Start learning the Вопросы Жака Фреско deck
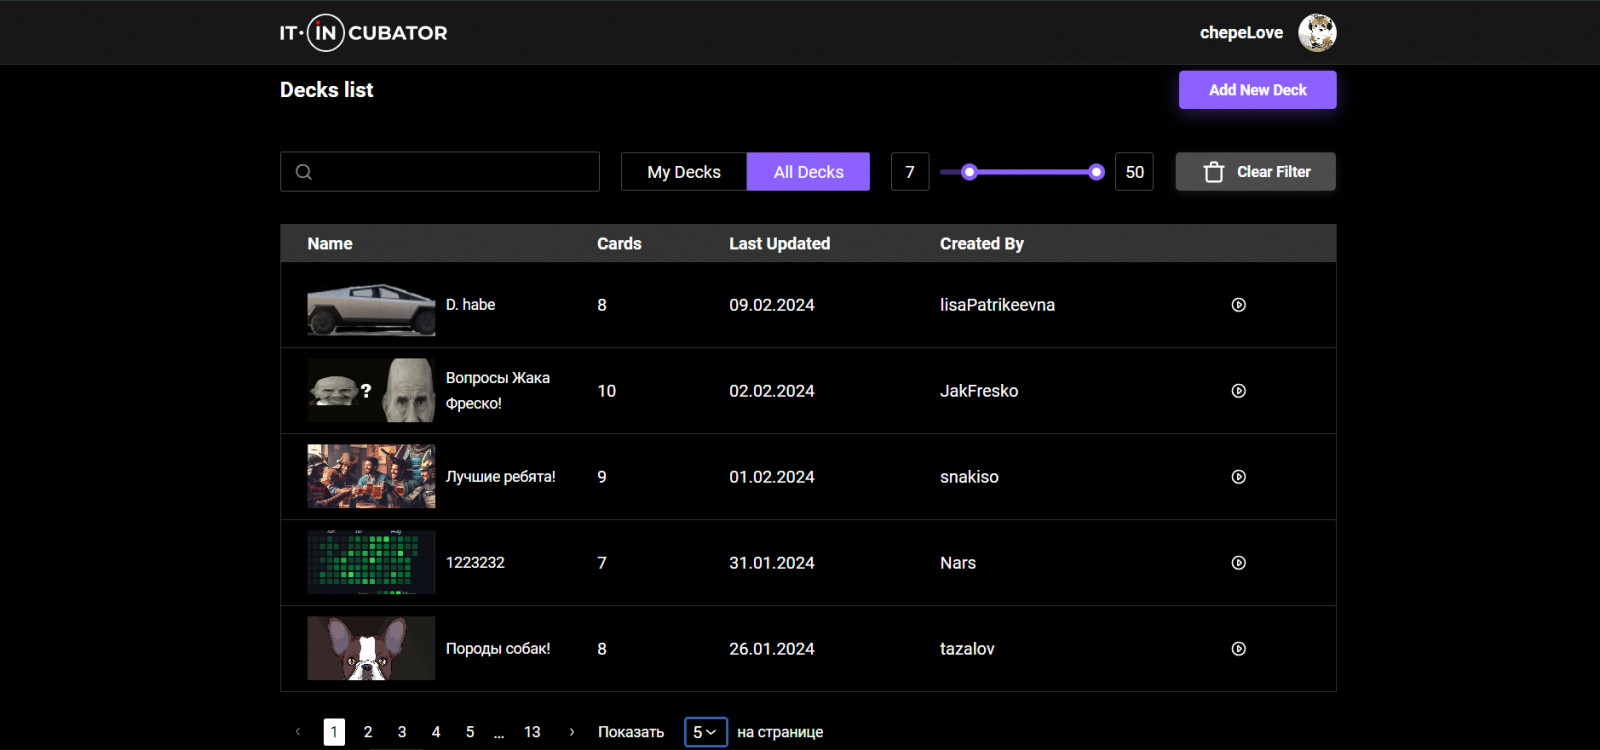 coord(1238,391)
